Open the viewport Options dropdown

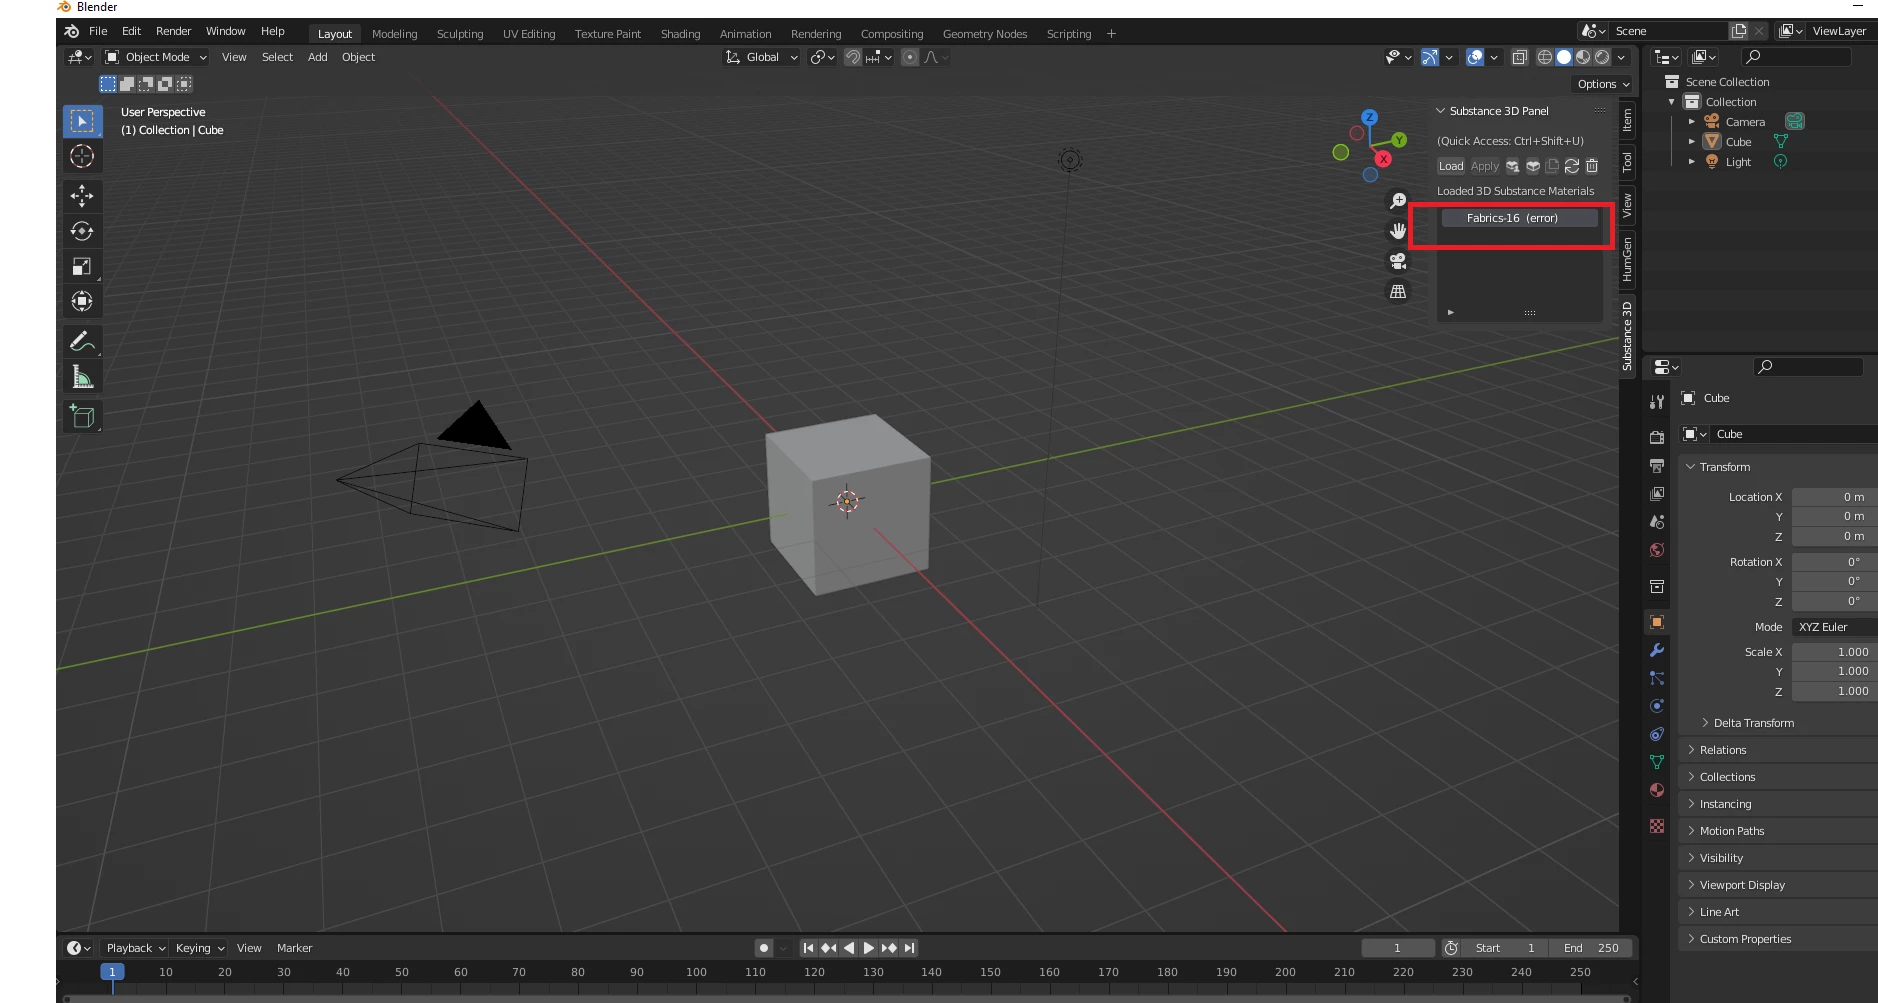tap(1602, 84)
